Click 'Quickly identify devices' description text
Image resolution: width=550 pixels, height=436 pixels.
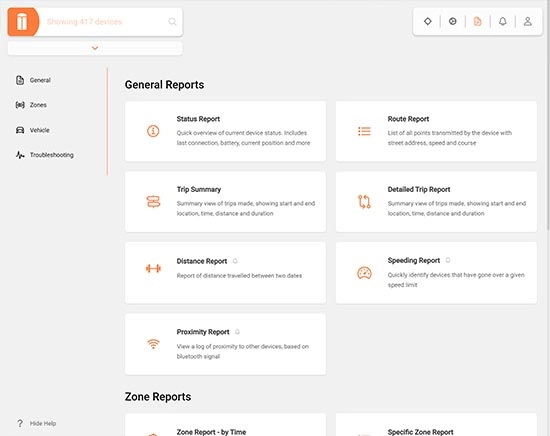pyautogui.click(x=456, y=280)
